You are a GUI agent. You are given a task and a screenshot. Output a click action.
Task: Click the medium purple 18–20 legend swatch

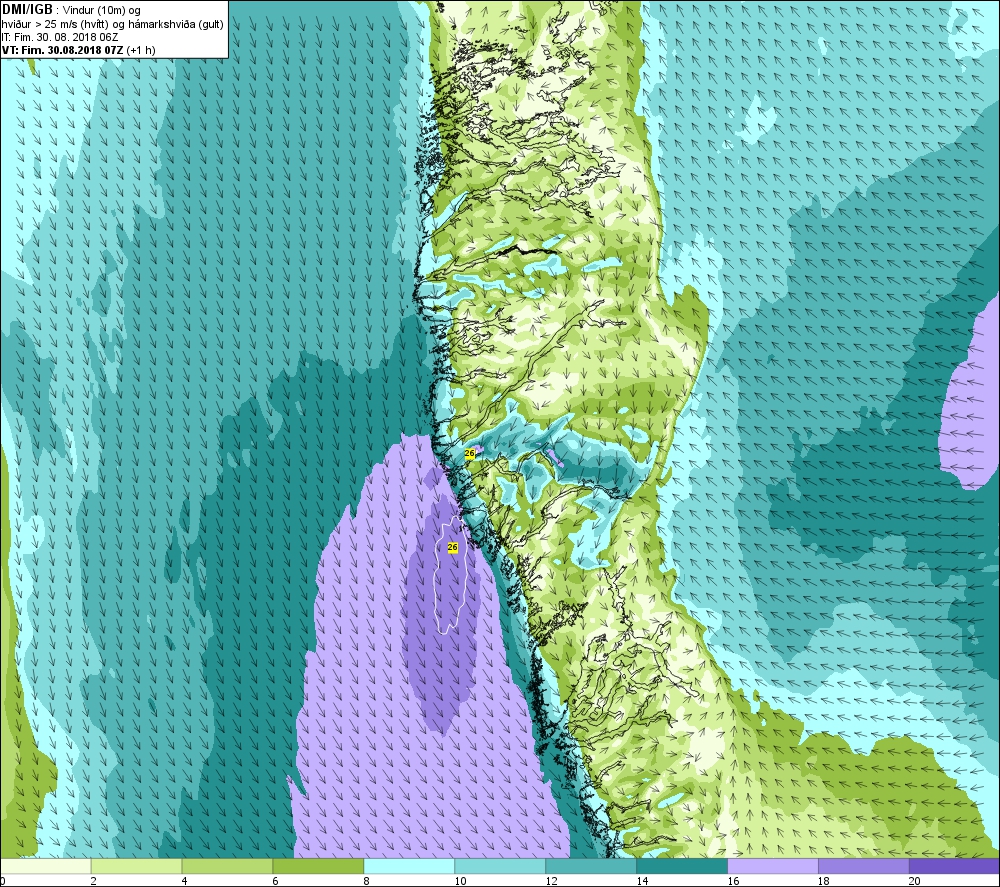[864, 866]
